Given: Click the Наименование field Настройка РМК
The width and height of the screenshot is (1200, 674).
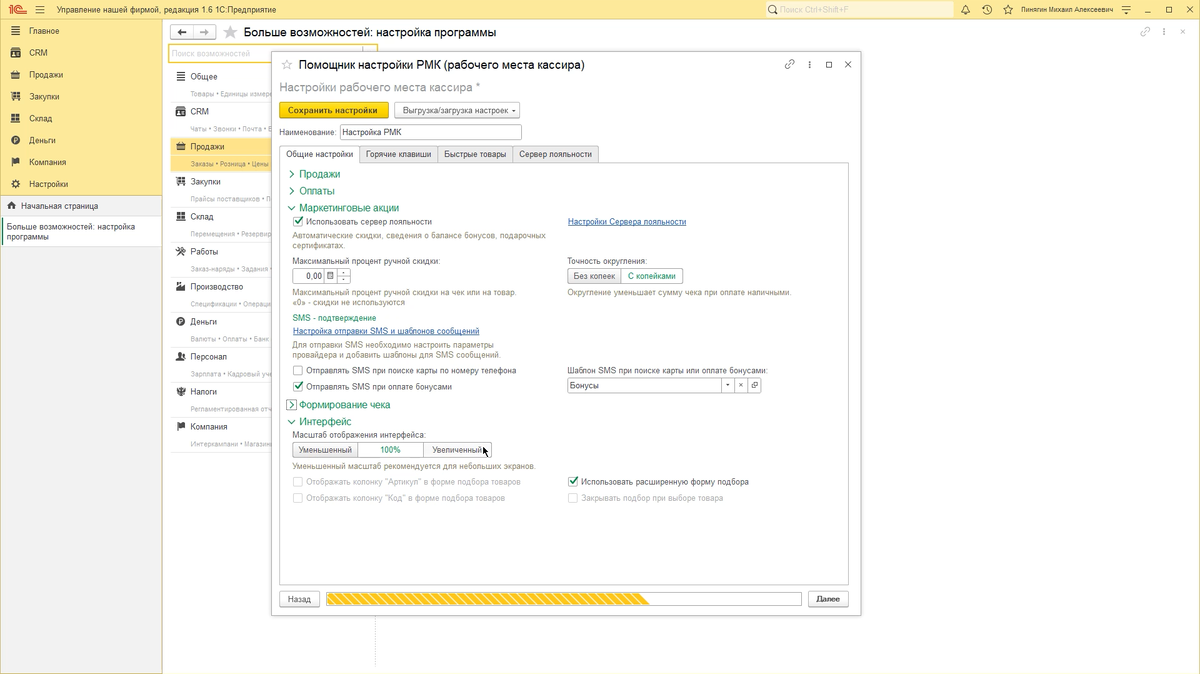Looking at the screenshot, I should coord(431,132).
